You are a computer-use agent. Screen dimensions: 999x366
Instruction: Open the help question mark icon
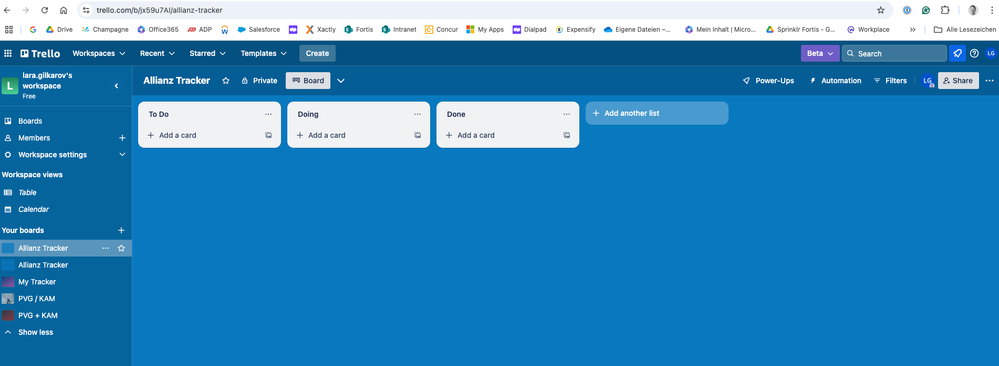[x=974, y=54]
